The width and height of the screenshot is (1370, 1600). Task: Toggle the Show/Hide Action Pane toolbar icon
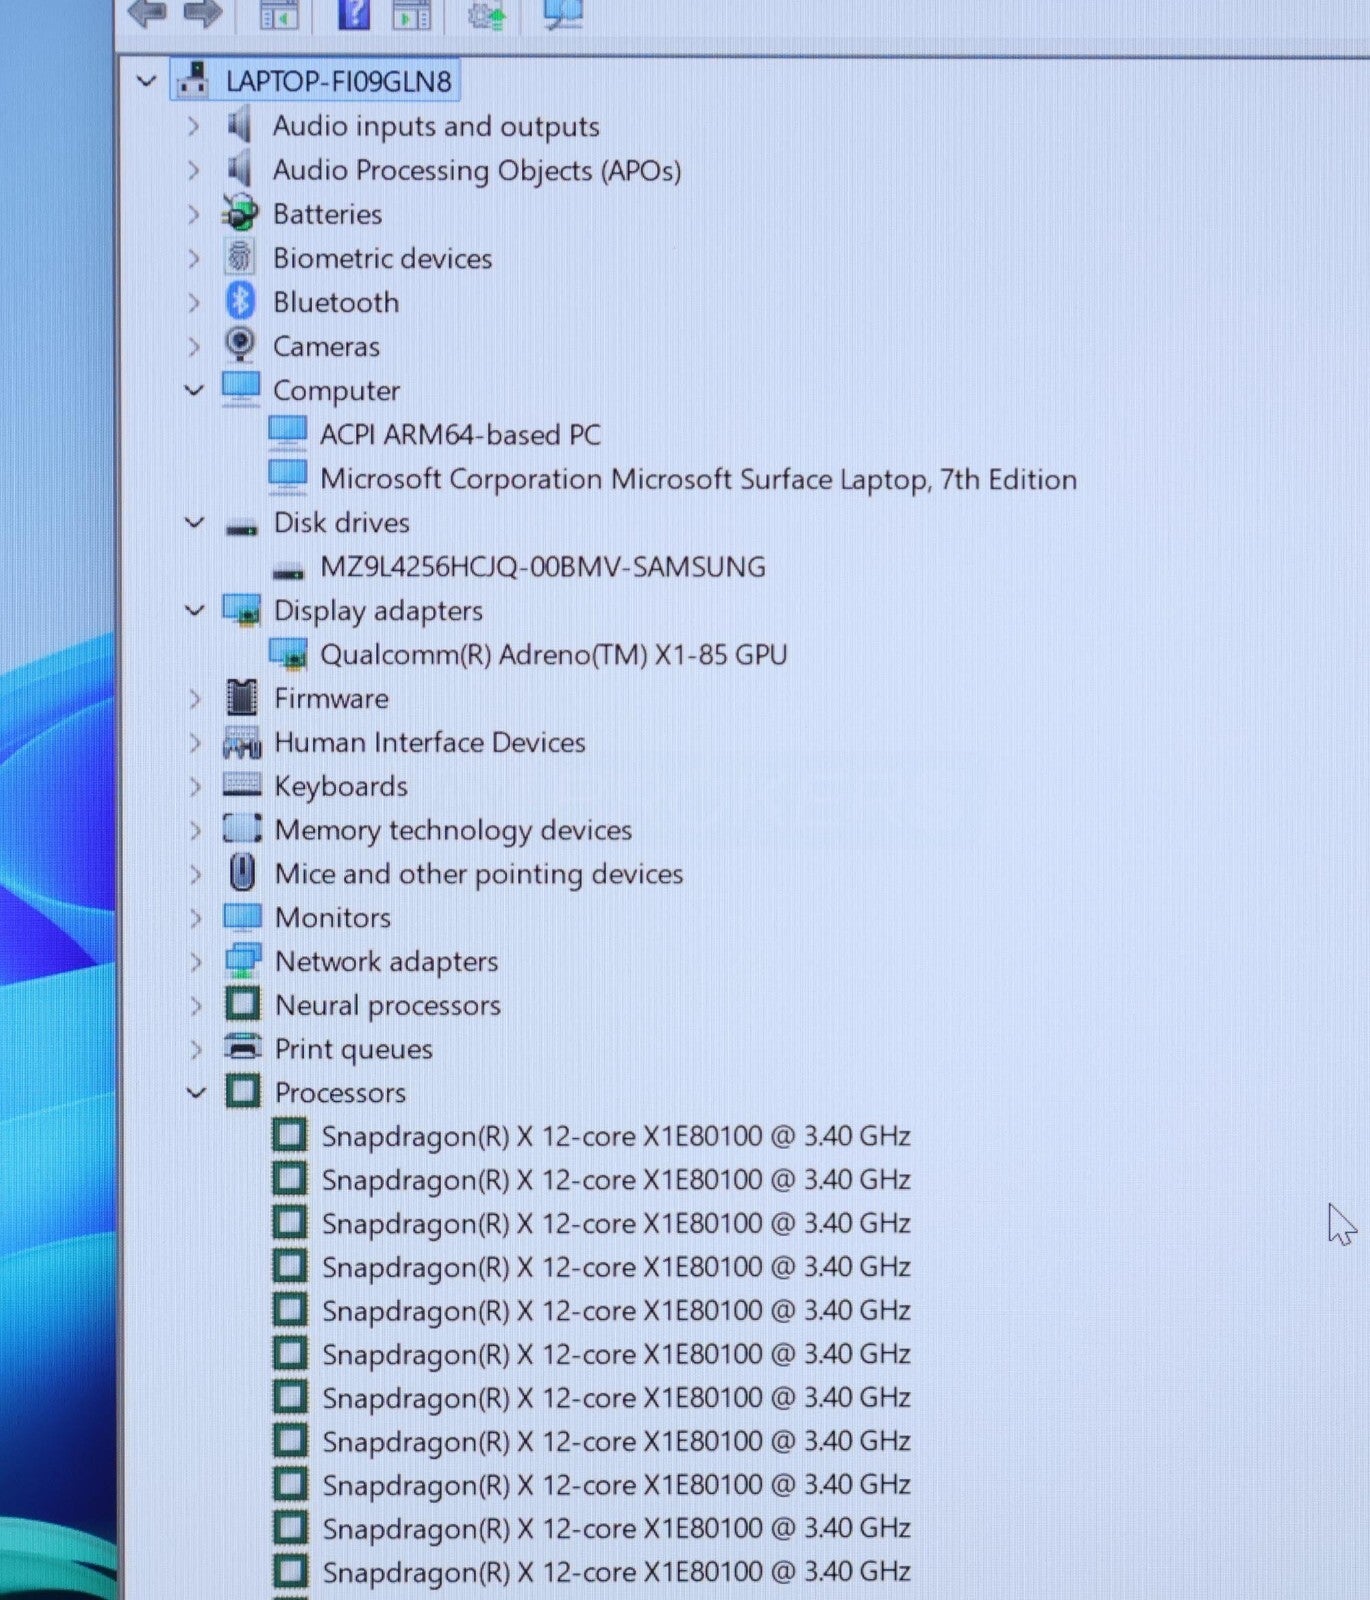[411, 14]
